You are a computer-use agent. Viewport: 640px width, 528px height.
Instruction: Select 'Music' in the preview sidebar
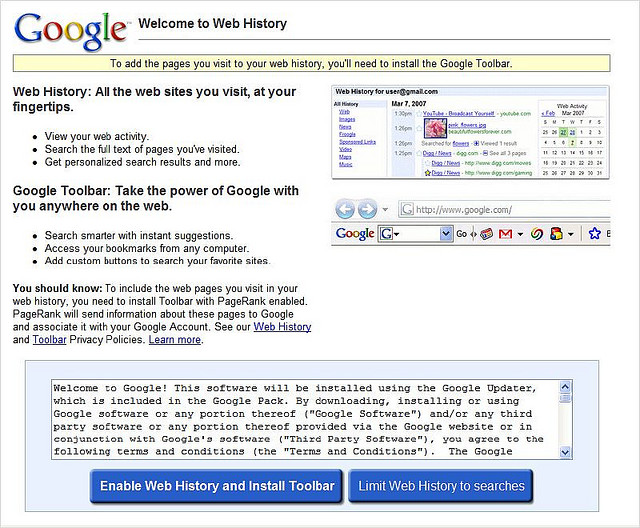[345, 164]
